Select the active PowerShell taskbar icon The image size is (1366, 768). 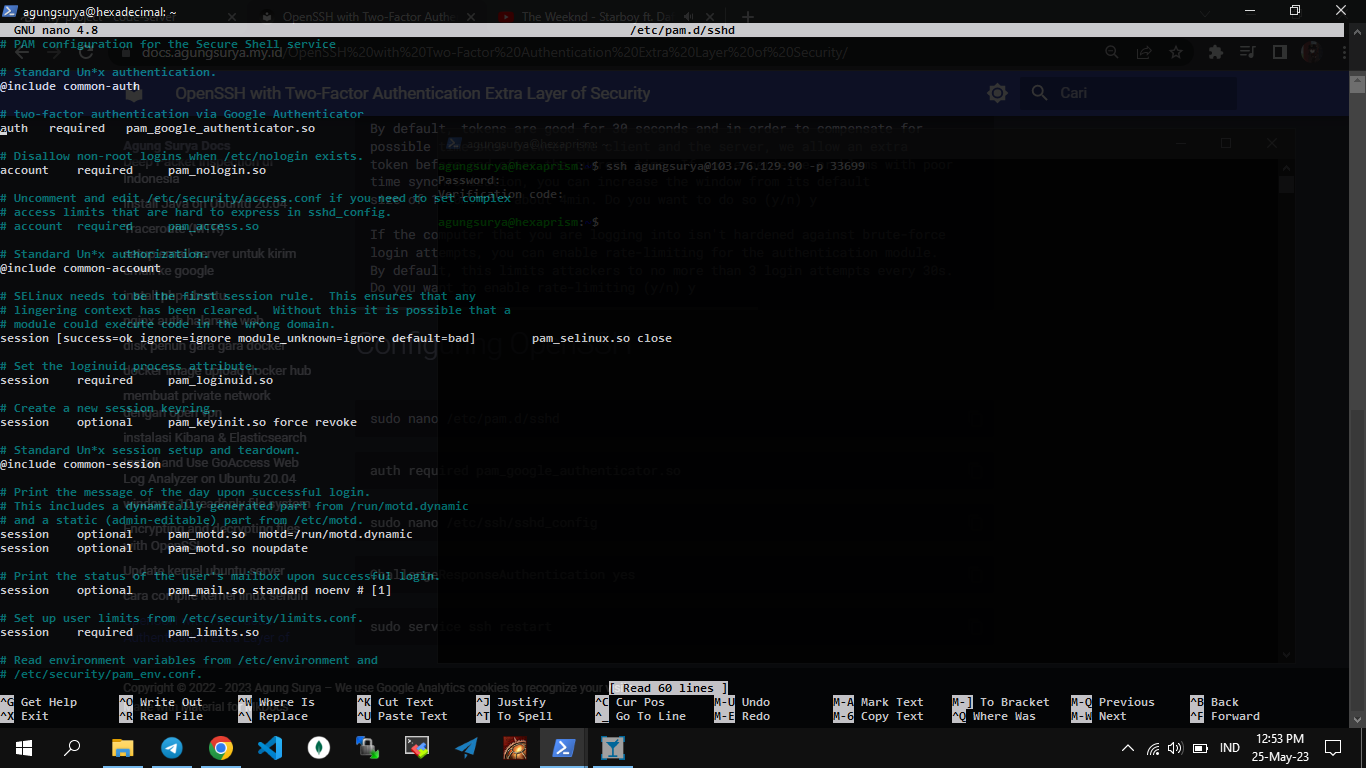coord(563,747)
